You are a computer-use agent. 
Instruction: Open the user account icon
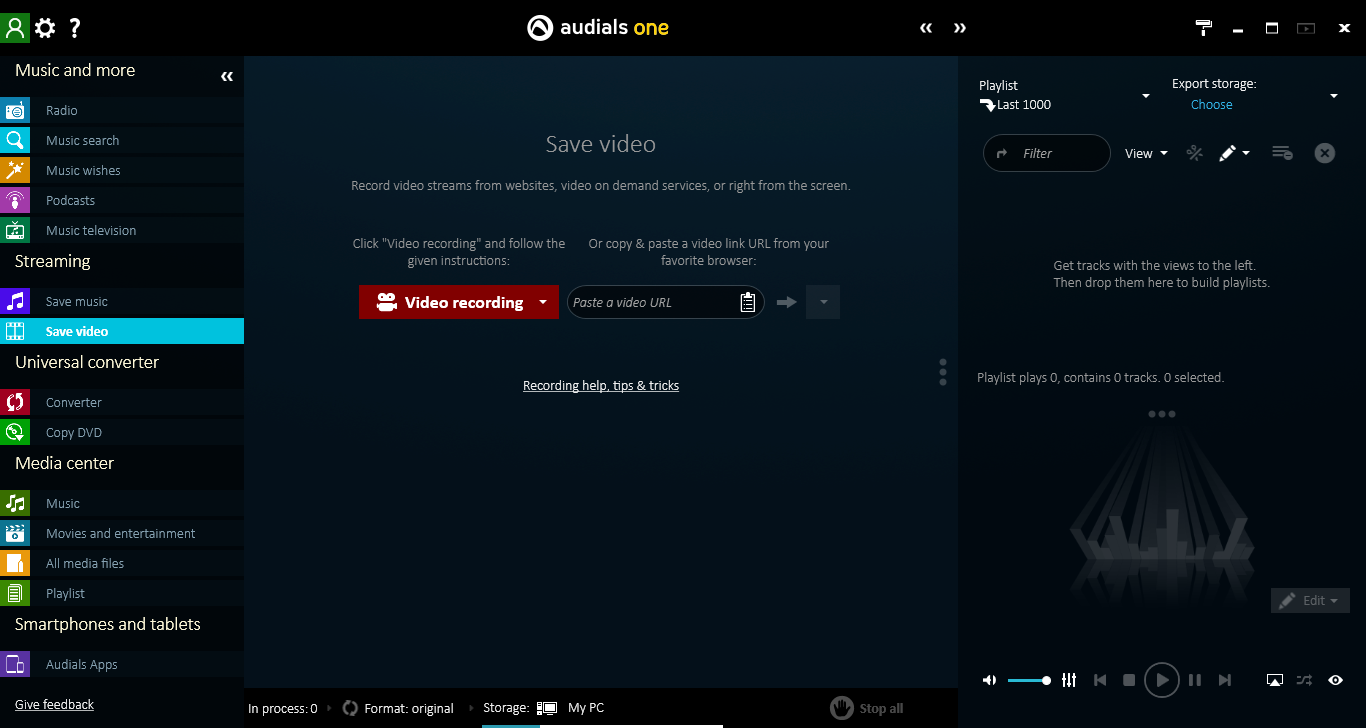click(x=15, y=28)
